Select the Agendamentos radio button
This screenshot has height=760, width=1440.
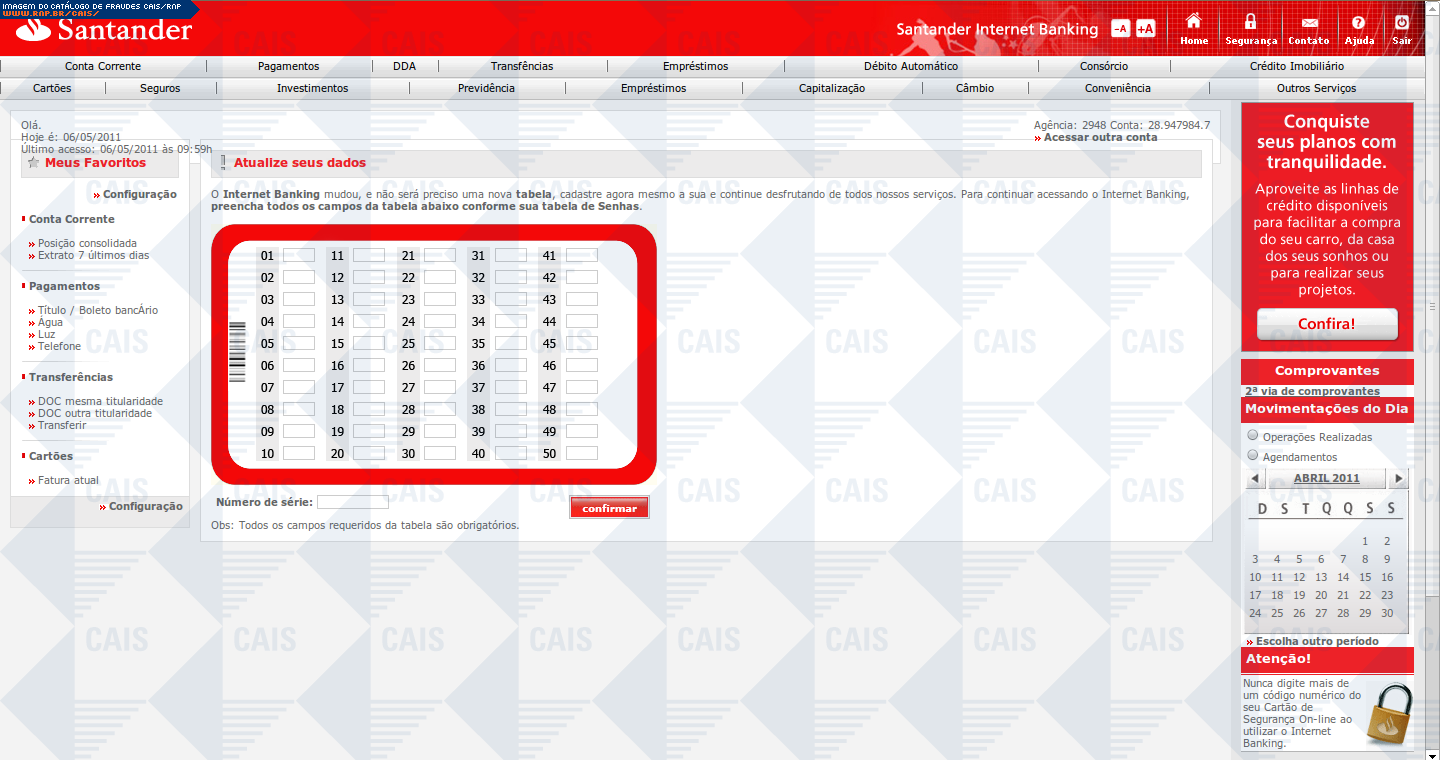pos(1253,456)
